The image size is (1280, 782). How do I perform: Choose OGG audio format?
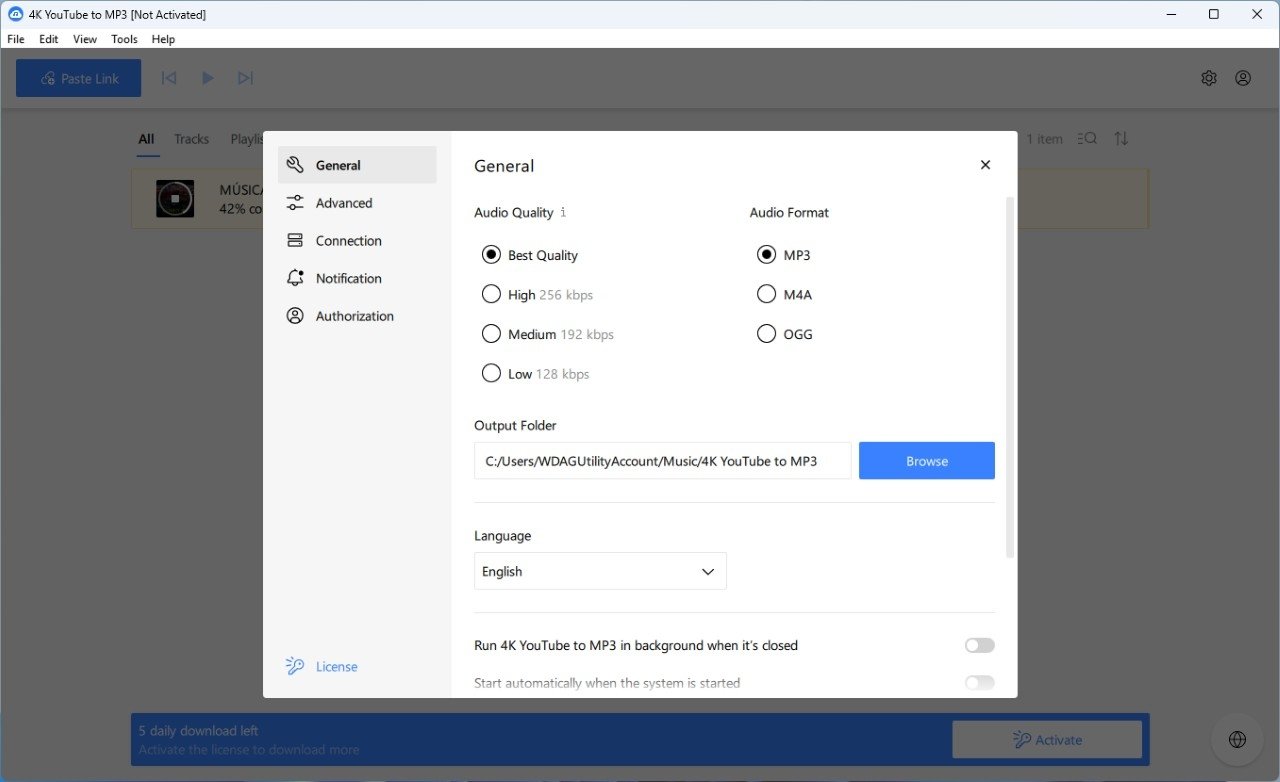pos(785,334)
